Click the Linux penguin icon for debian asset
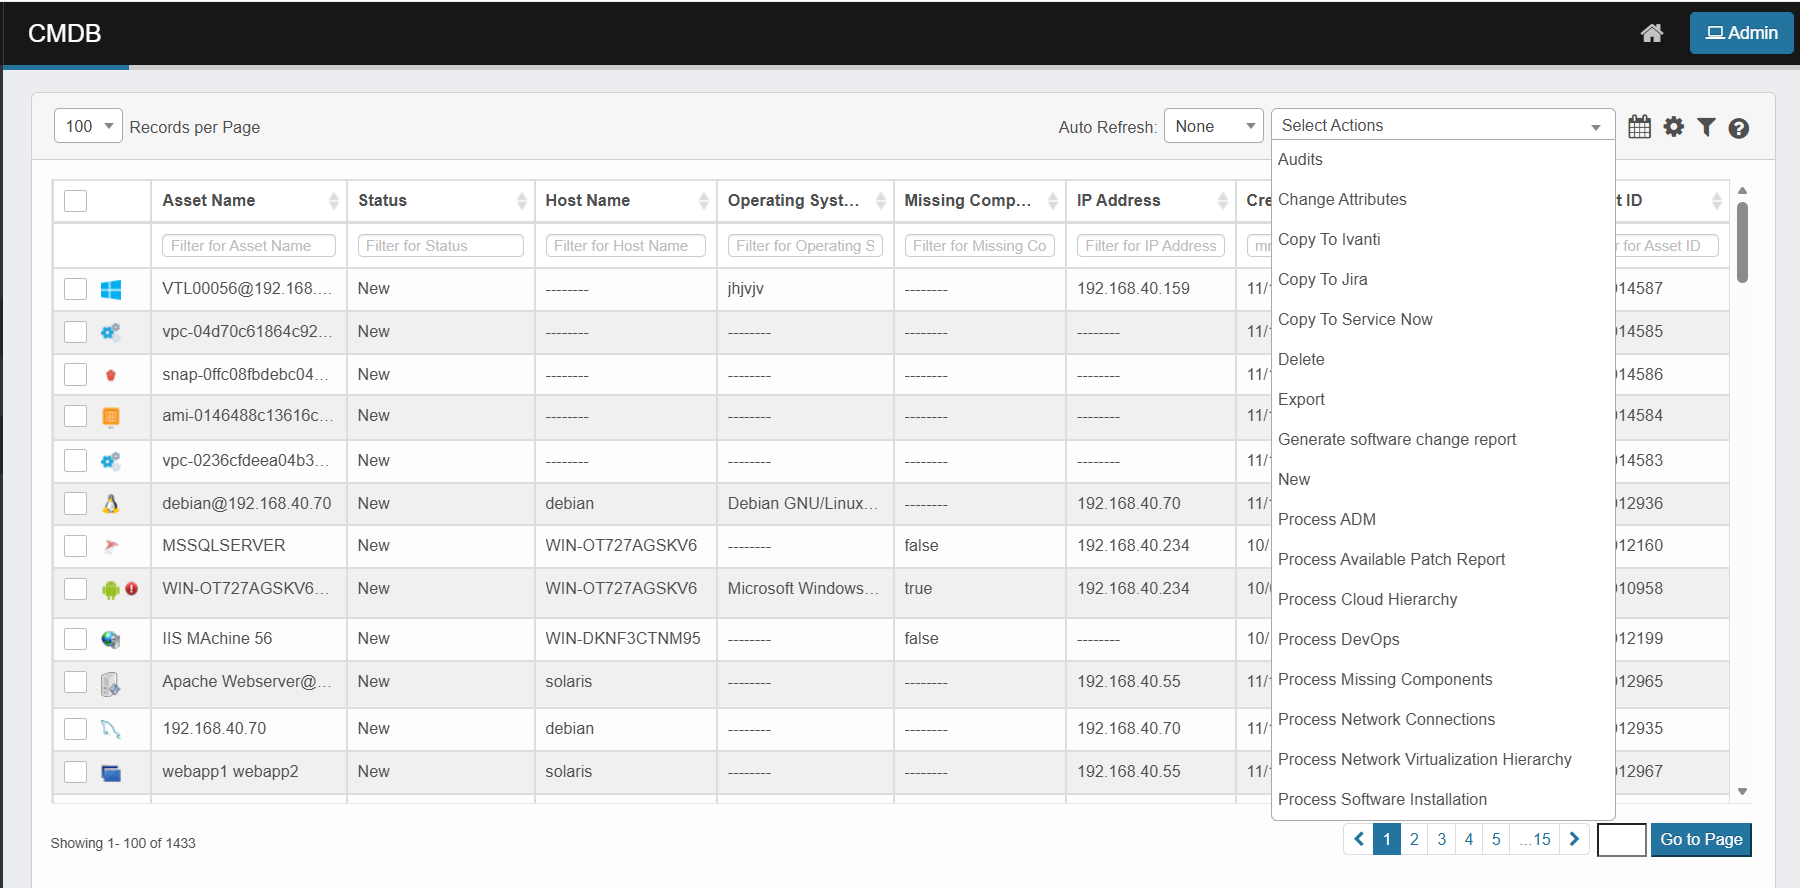The image size is (1800, 888). click(111, 504)
